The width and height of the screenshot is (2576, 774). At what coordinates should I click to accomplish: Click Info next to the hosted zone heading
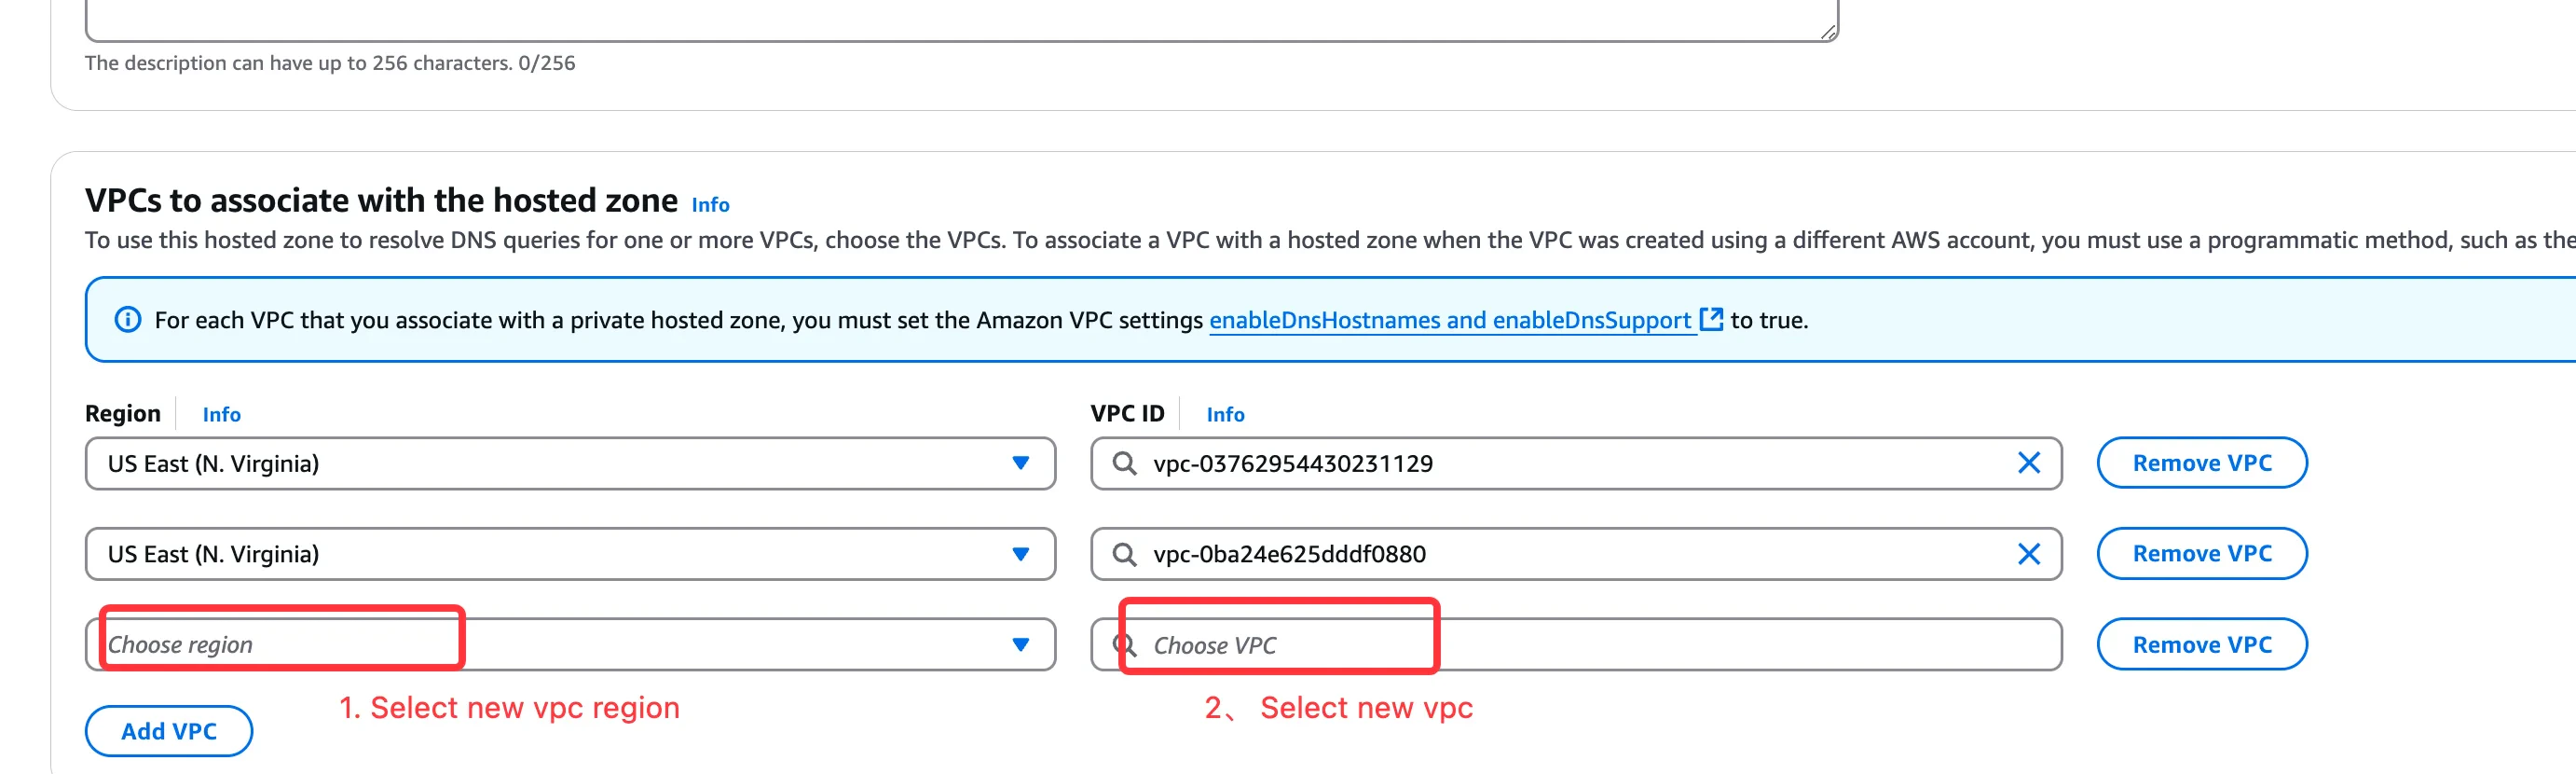711,204
